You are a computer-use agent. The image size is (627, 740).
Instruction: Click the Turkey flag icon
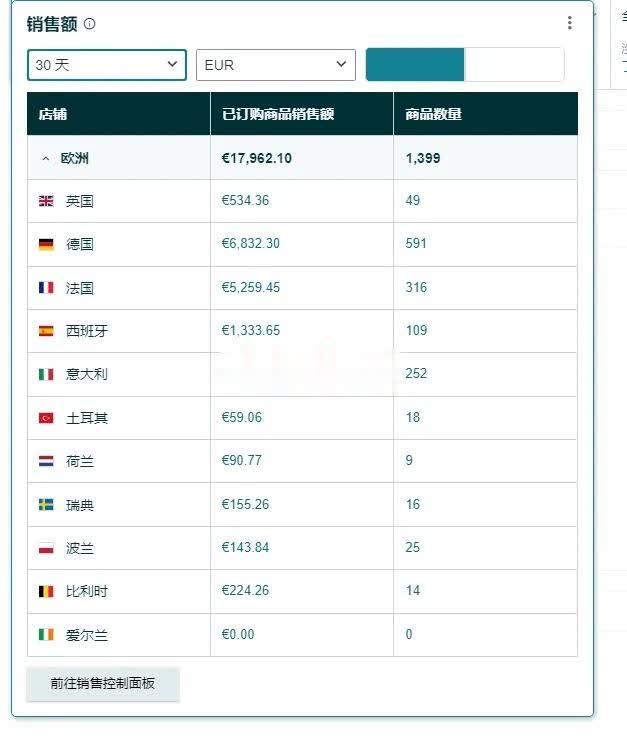point(46,418)
